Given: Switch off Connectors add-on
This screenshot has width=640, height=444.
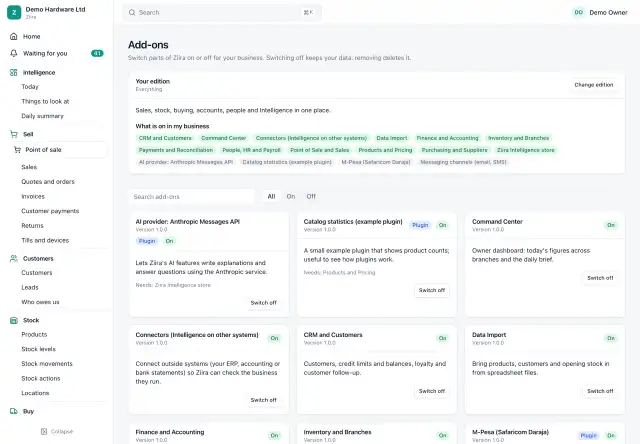Looking at the screenshot, I should coord(263,400).
